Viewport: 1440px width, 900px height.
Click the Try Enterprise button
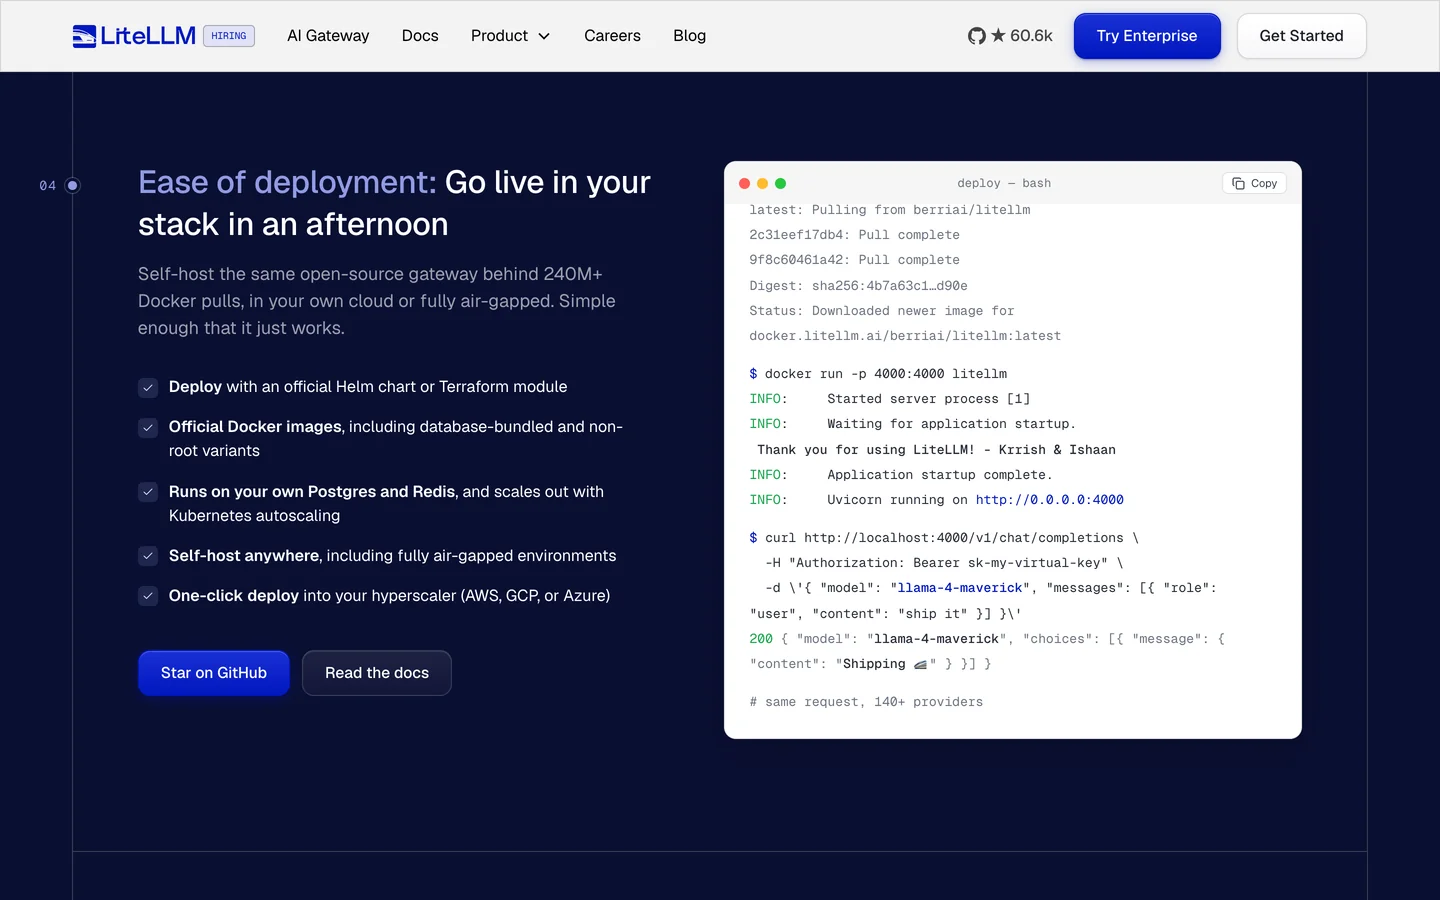click(1147, 36)
